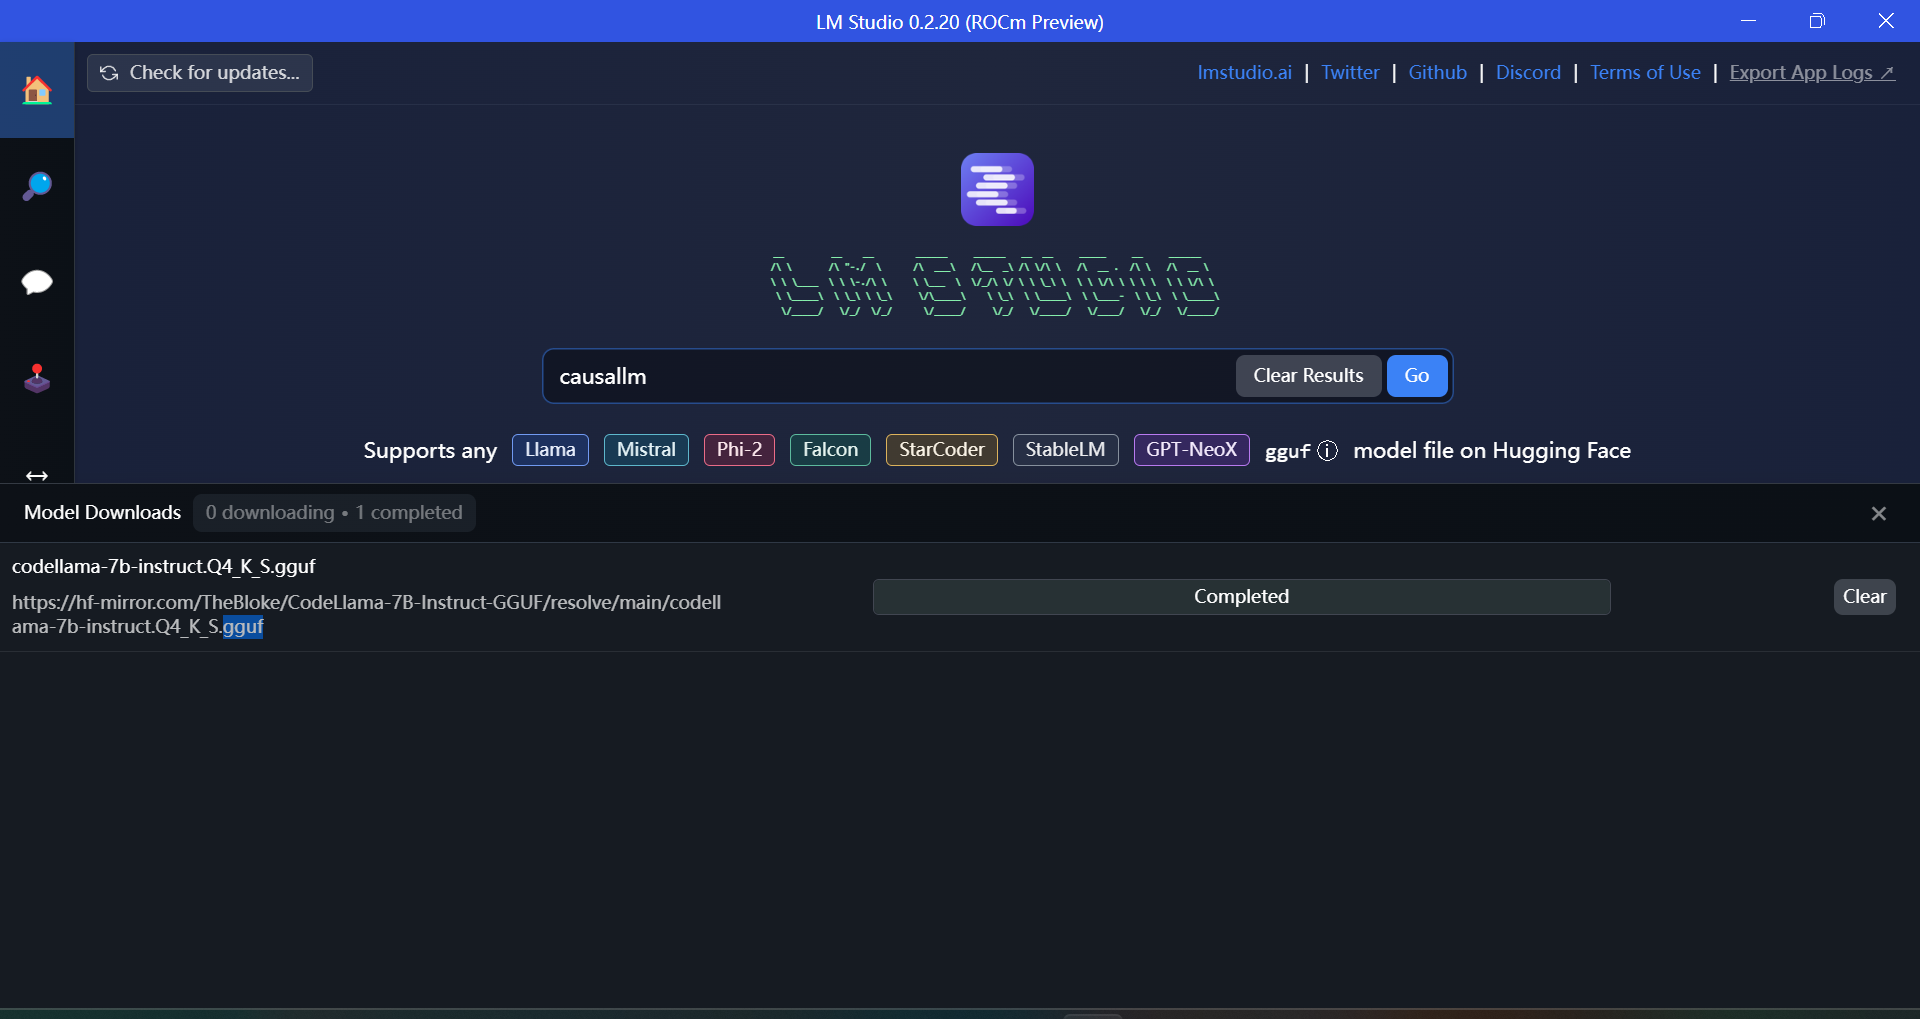Click Check for updates button
Screen dimensions: 1920x1019
point(200,73)
